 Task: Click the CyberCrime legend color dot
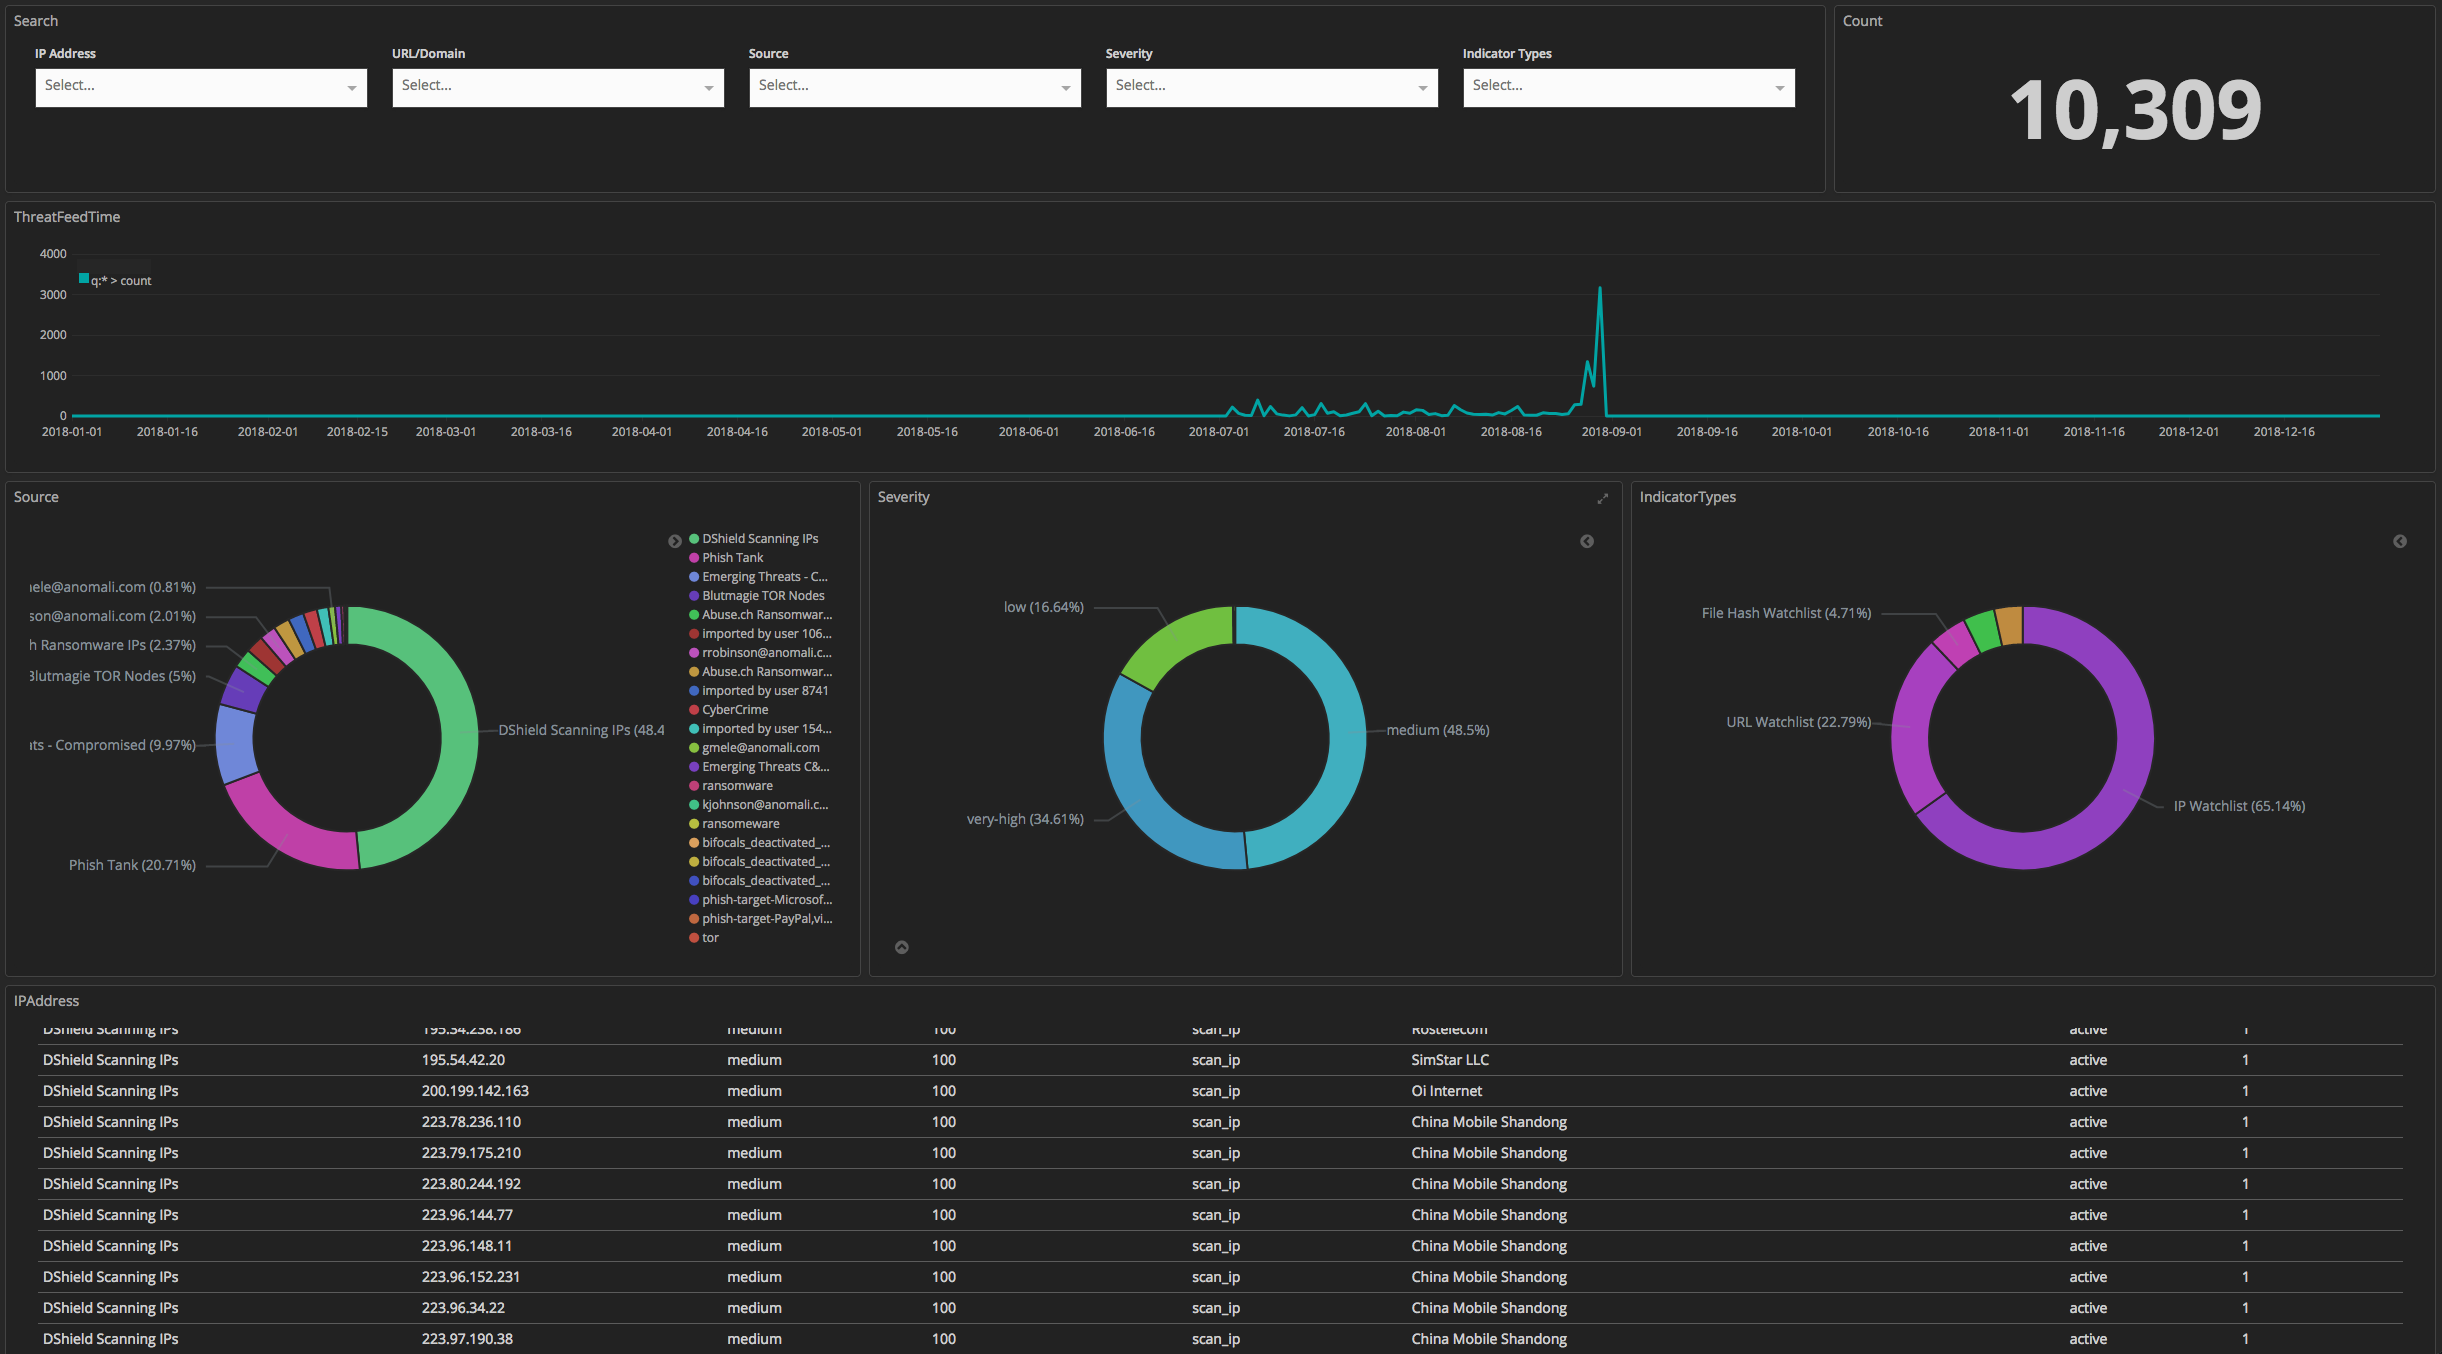click(694, 710)
